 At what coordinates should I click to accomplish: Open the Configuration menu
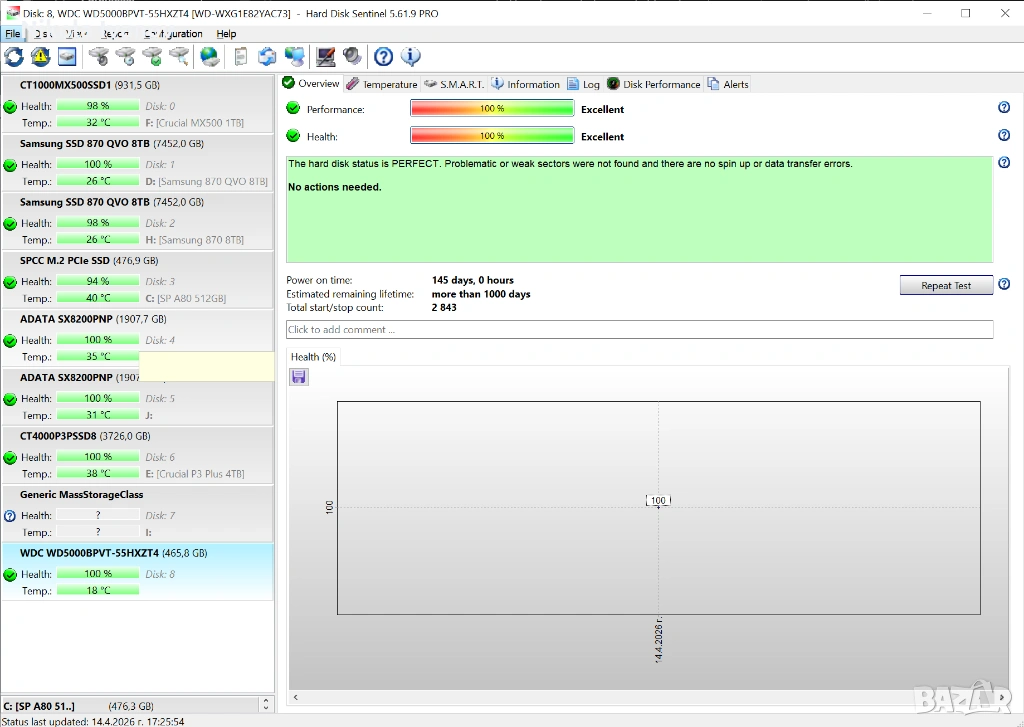173,34
